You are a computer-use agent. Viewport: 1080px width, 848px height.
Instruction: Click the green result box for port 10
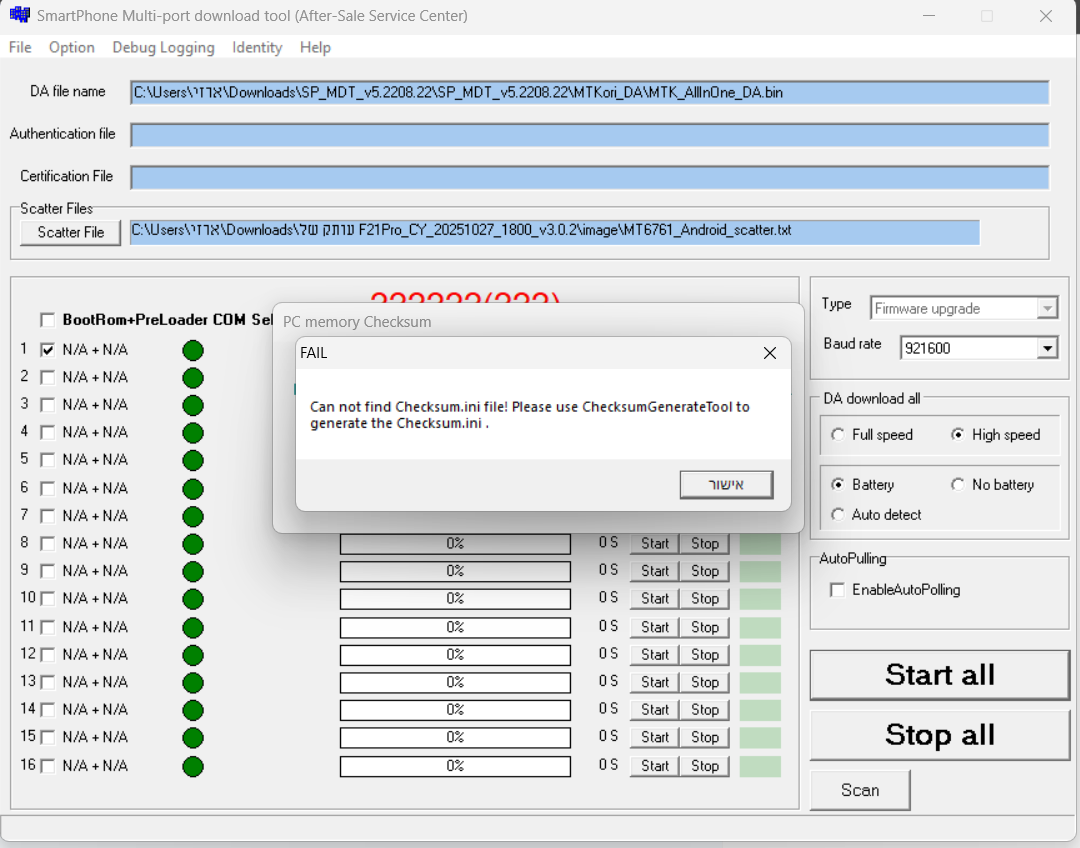click(x=760, y=599)
